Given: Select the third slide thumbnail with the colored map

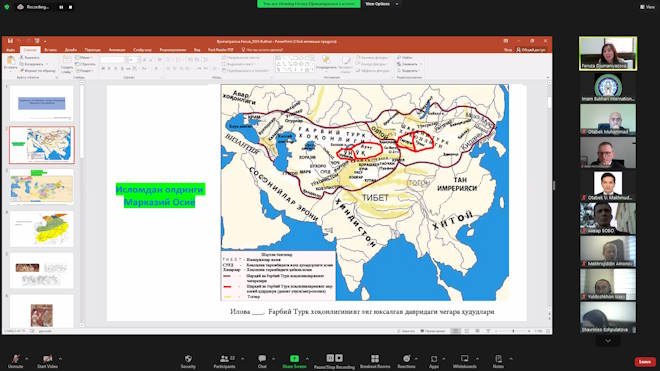Looking at the screenshot, I should tap(42, 187).
